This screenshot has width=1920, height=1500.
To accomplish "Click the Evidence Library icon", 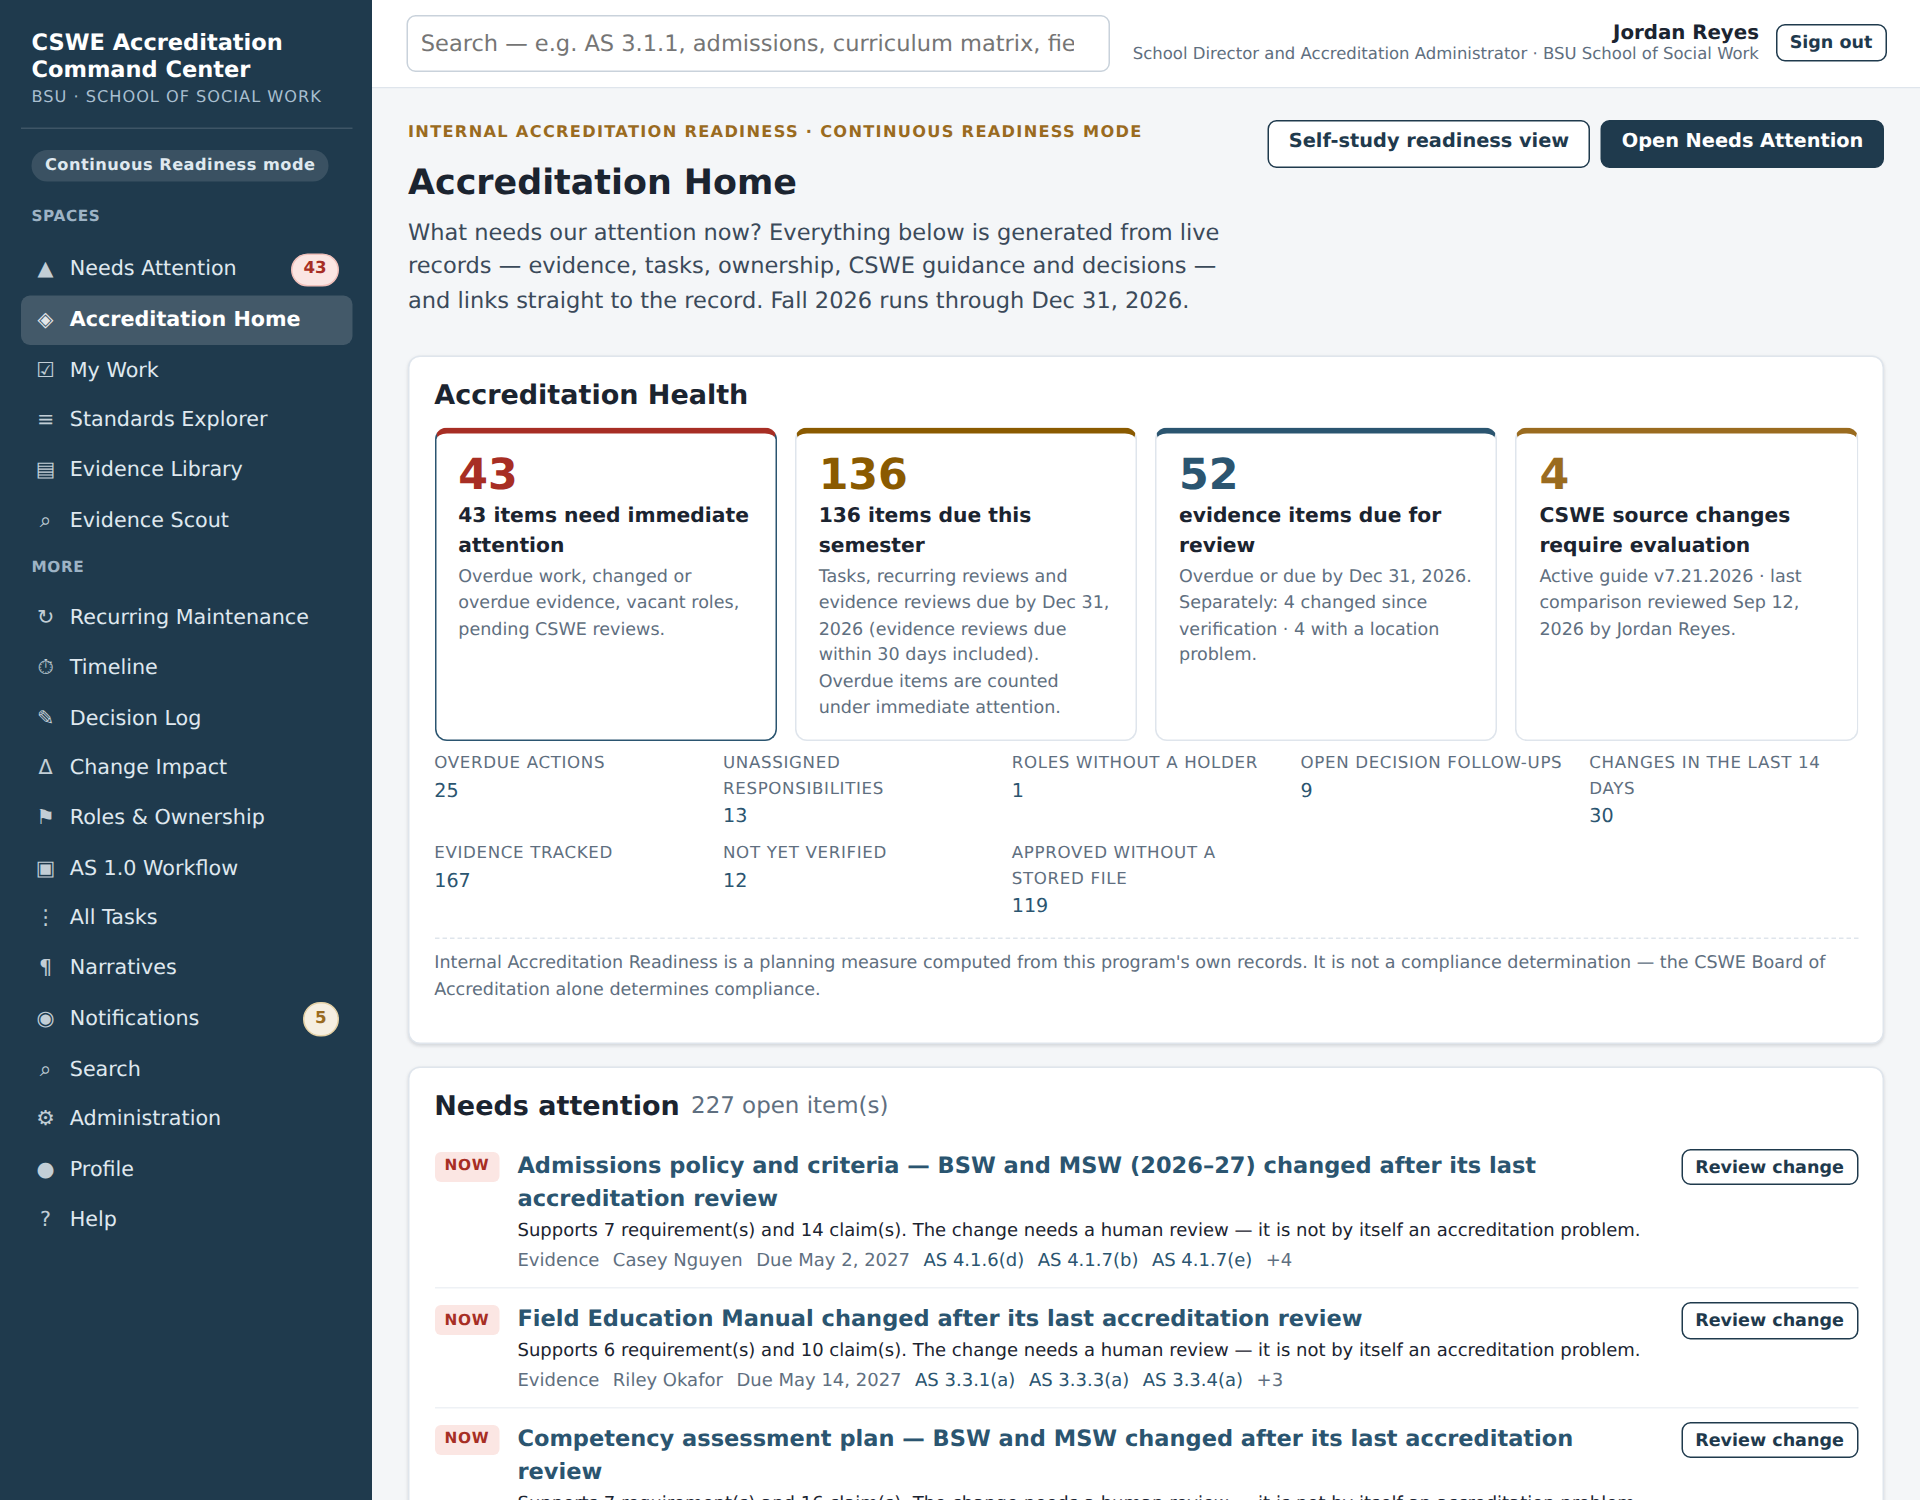I will 45,470.
